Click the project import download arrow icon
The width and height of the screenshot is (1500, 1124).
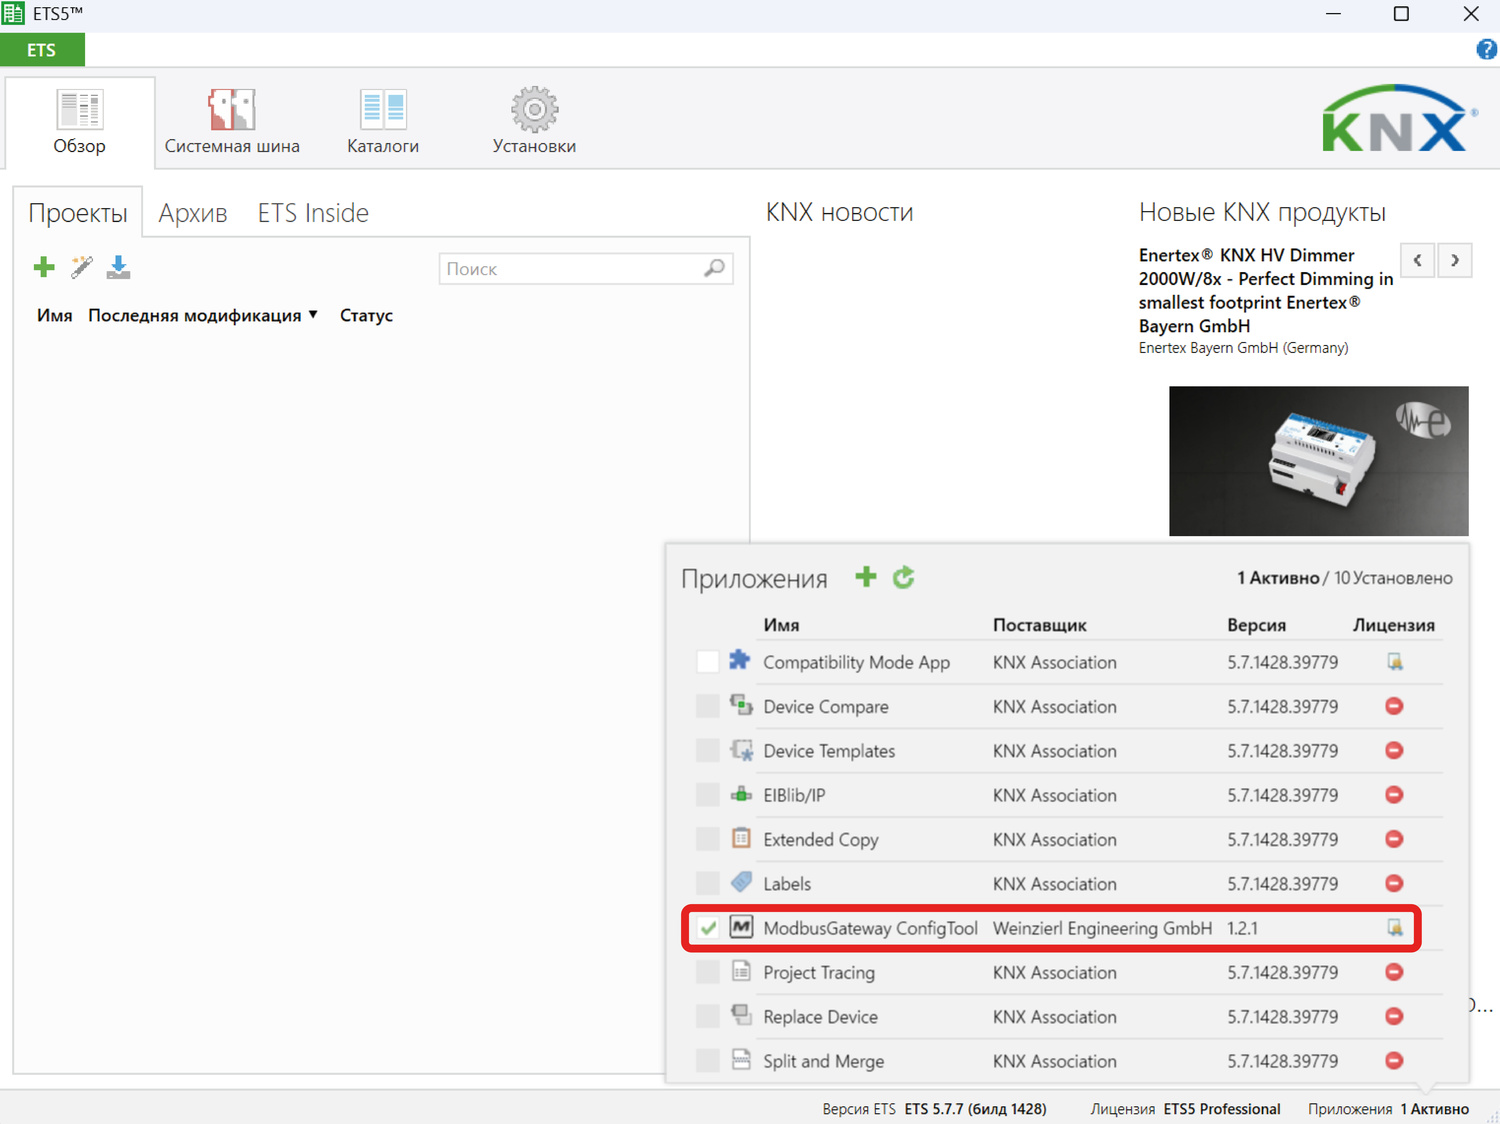coord(118,267)
